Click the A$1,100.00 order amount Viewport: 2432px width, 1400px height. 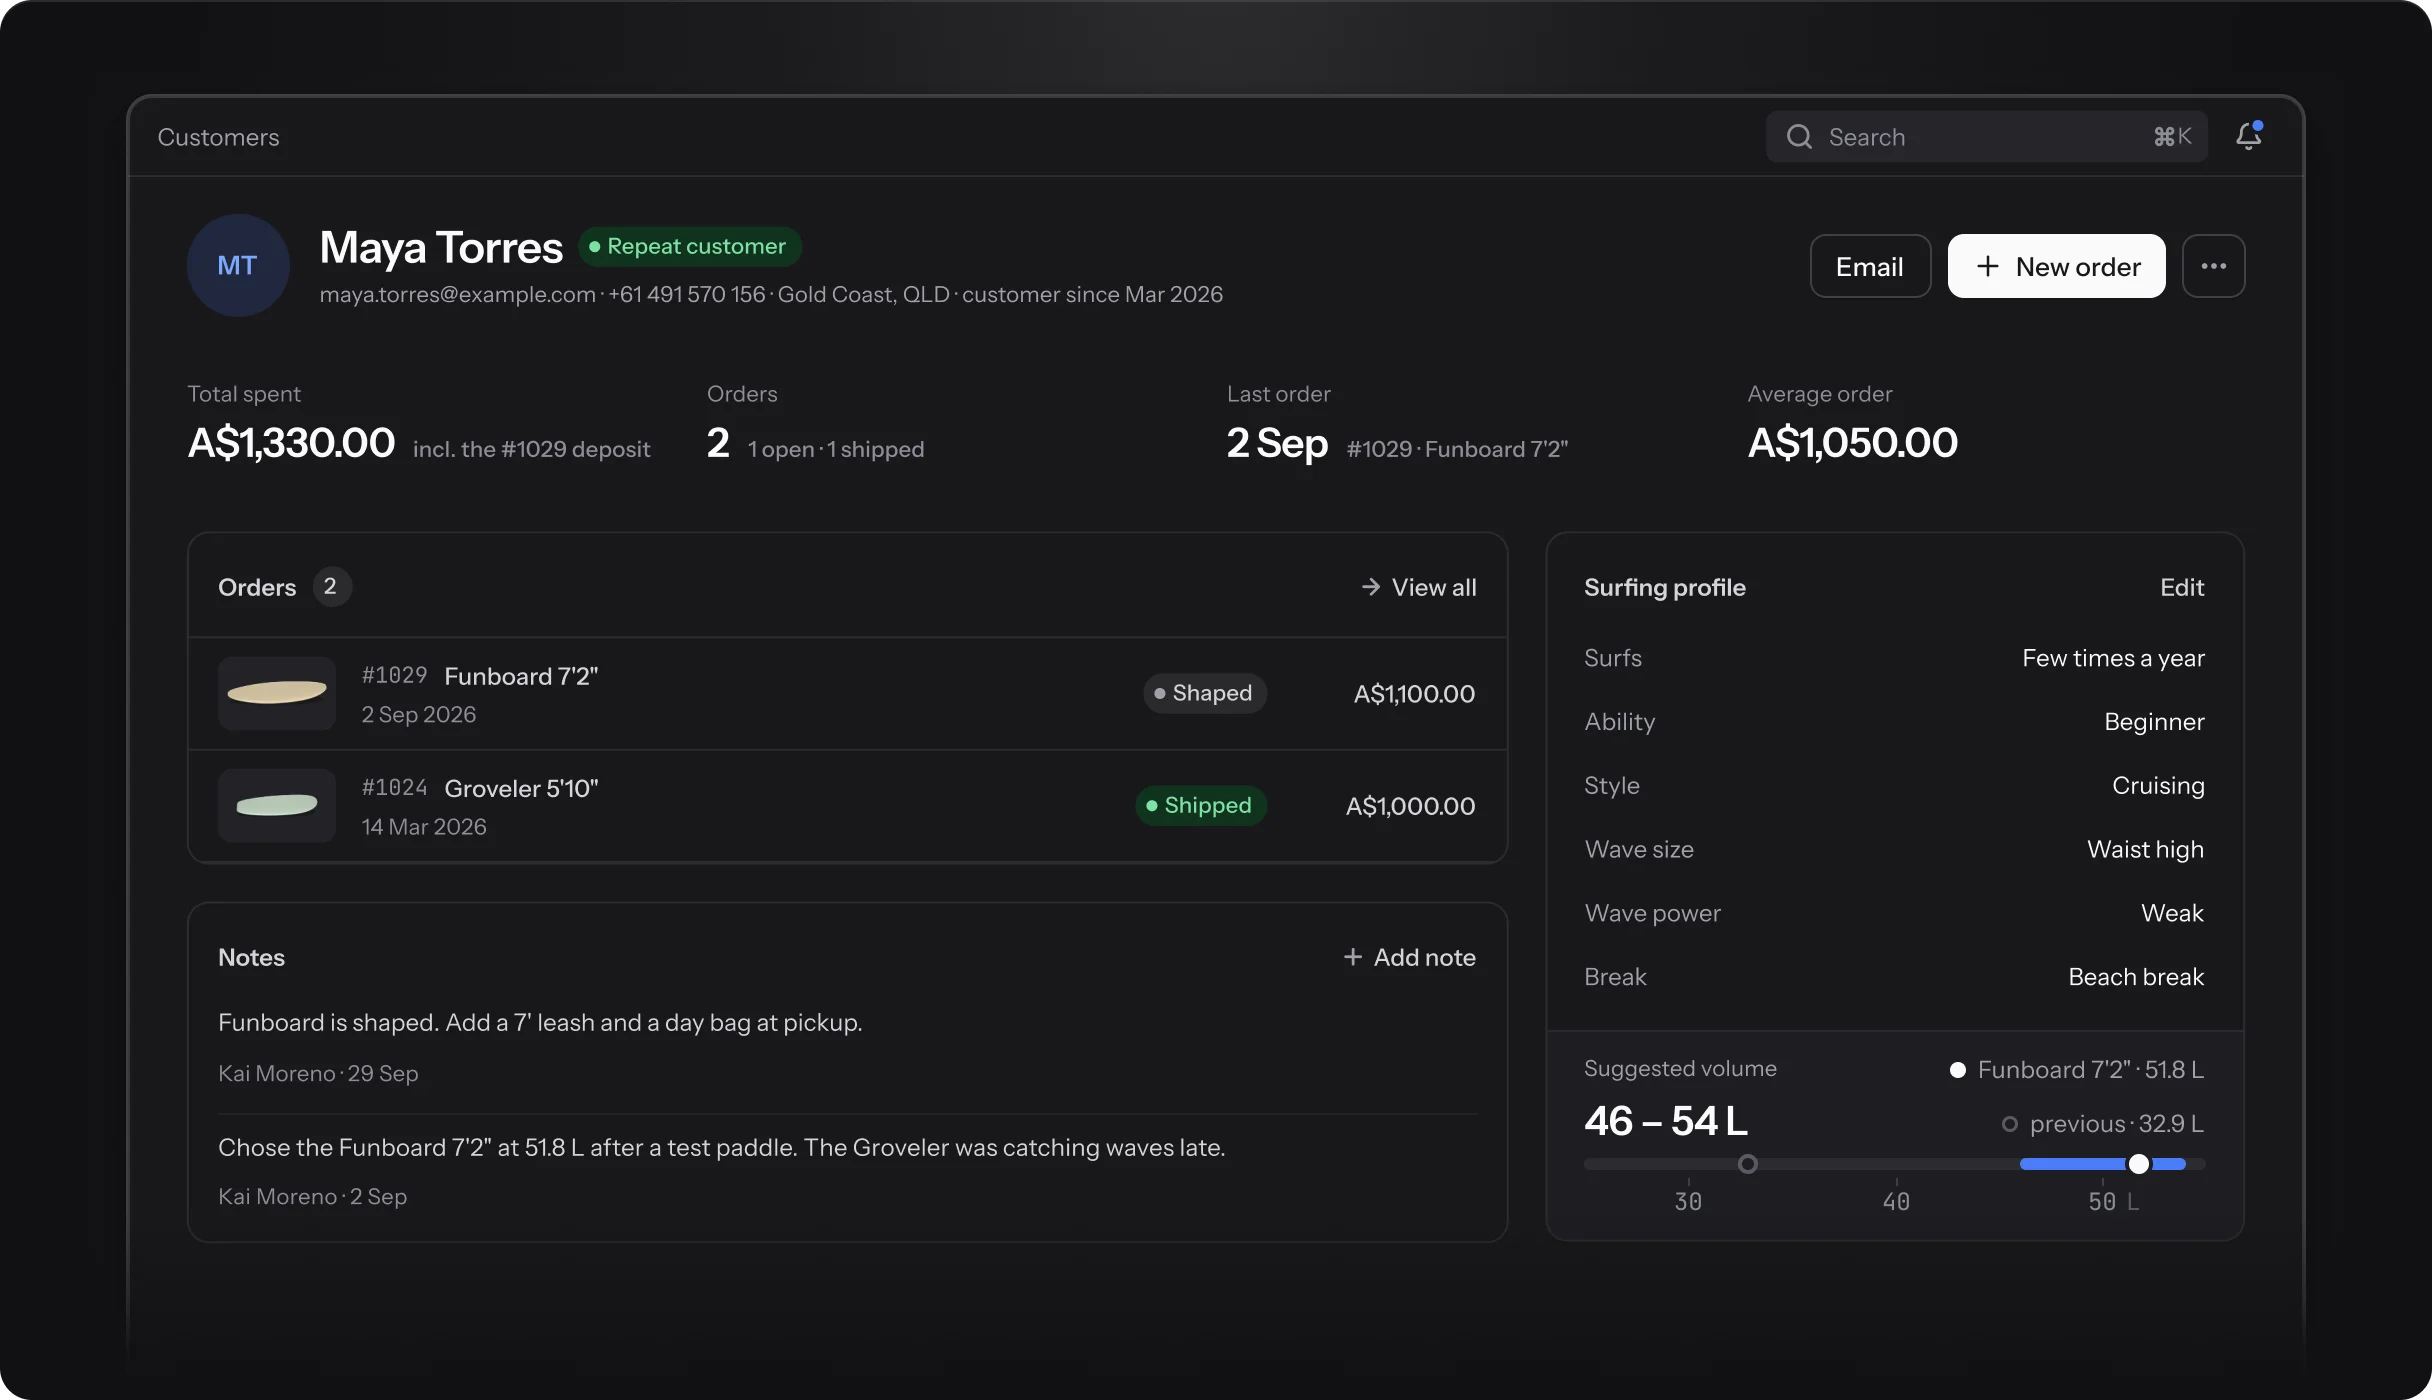point(1414,694)
